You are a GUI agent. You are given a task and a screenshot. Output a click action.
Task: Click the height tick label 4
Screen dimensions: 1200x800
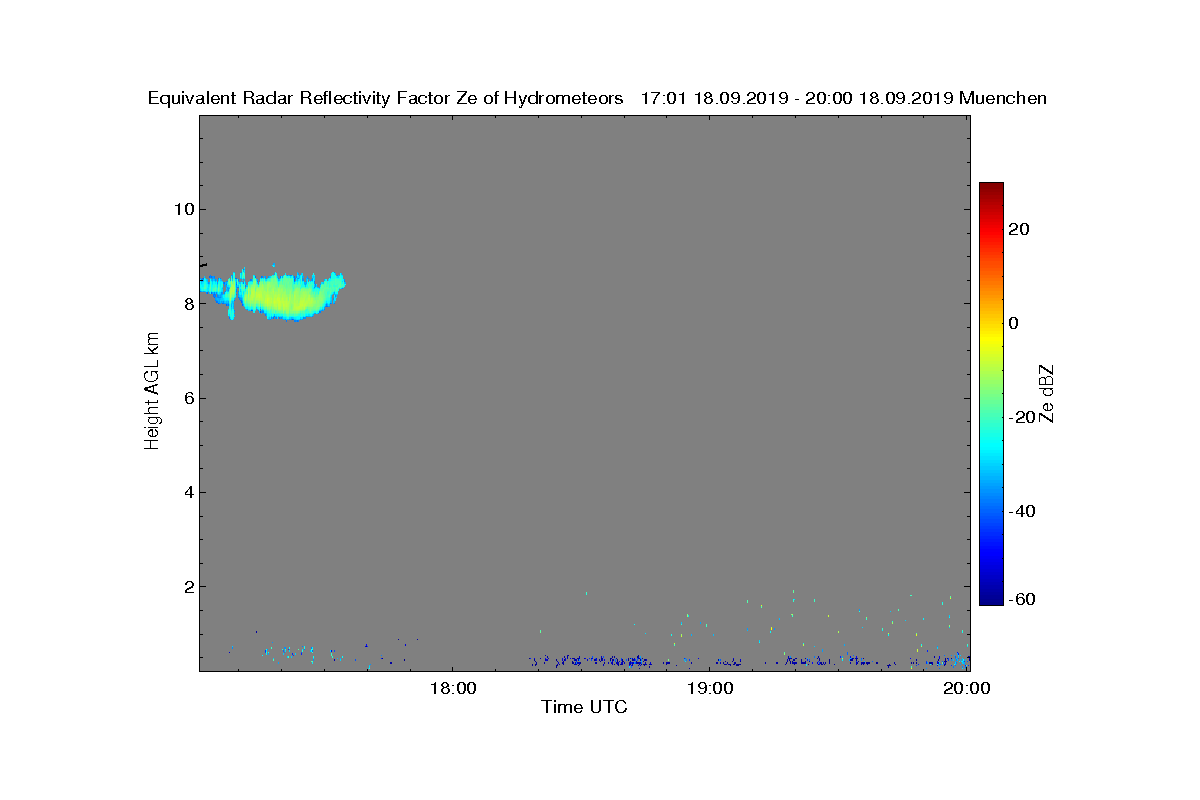pos(187,492)
